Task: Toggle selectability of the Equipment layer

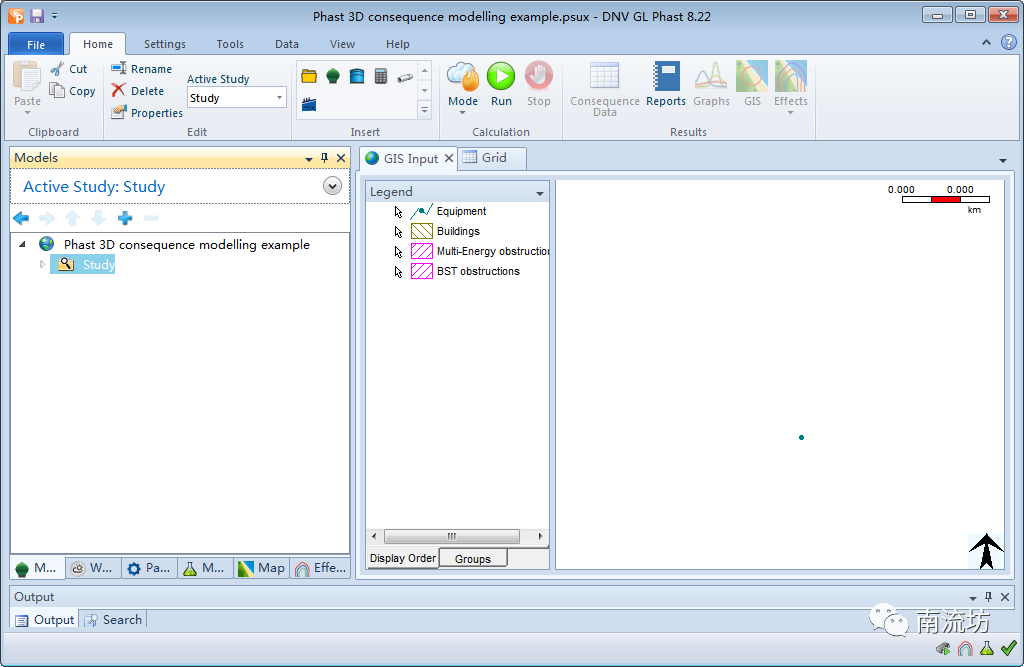Action: click(399, 212)
